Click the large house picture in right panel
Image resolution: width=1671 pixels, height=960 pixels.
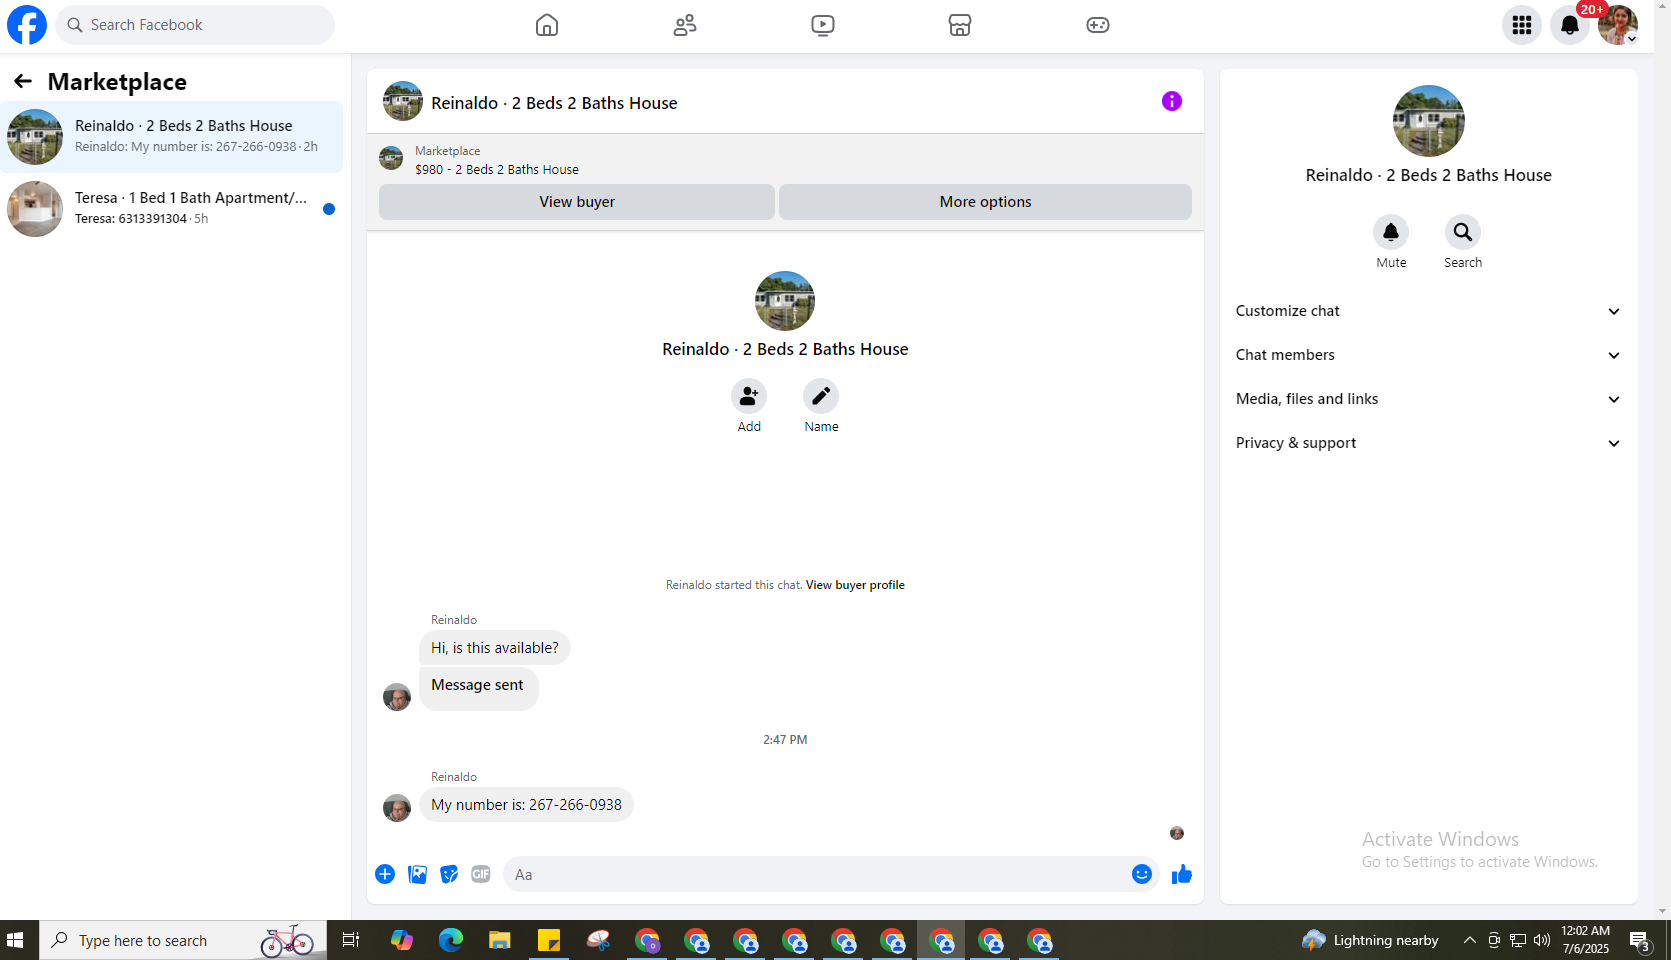pyautogui.click(x=1429, y=121)
